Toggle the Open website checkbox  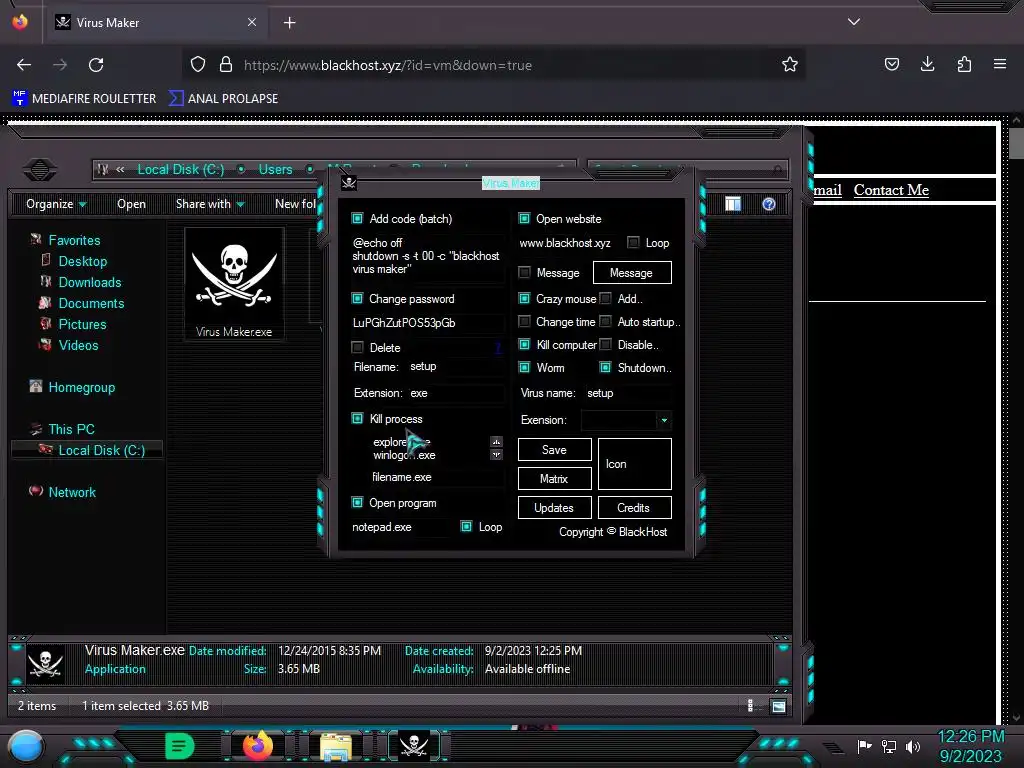point(524,218)
